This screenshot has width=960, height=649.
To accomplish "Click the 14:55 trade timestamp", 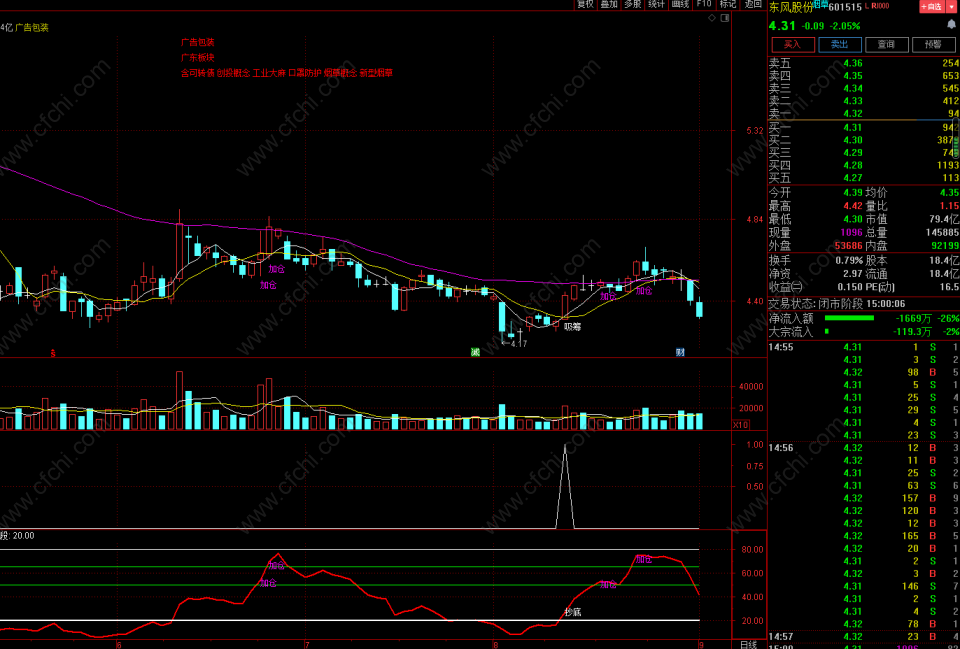I will [x=781, y=347].
